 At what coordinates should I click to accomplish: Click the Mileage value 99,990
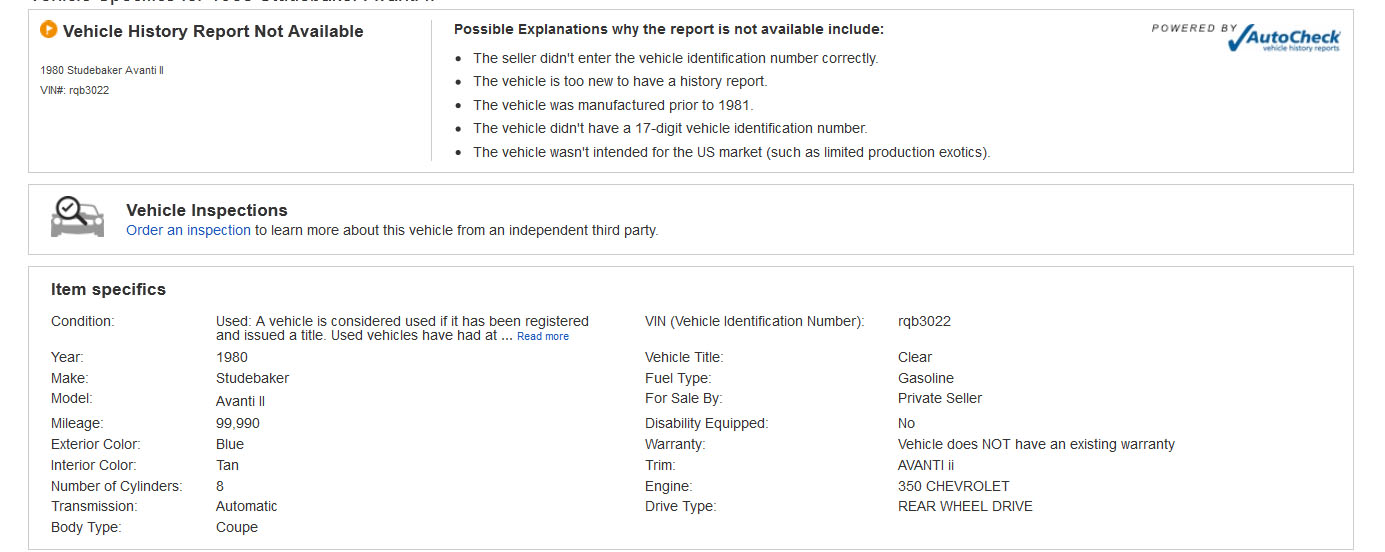[x=238, y=423]
